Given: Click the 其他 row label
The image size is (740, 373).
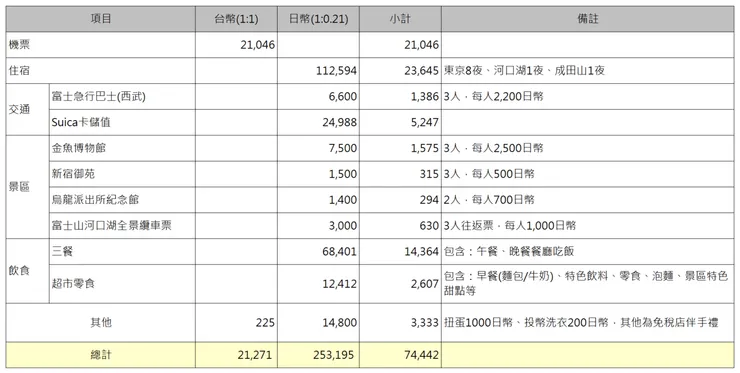Looking at the screenshot, I should pyautogui.click(x=101, y=323).
